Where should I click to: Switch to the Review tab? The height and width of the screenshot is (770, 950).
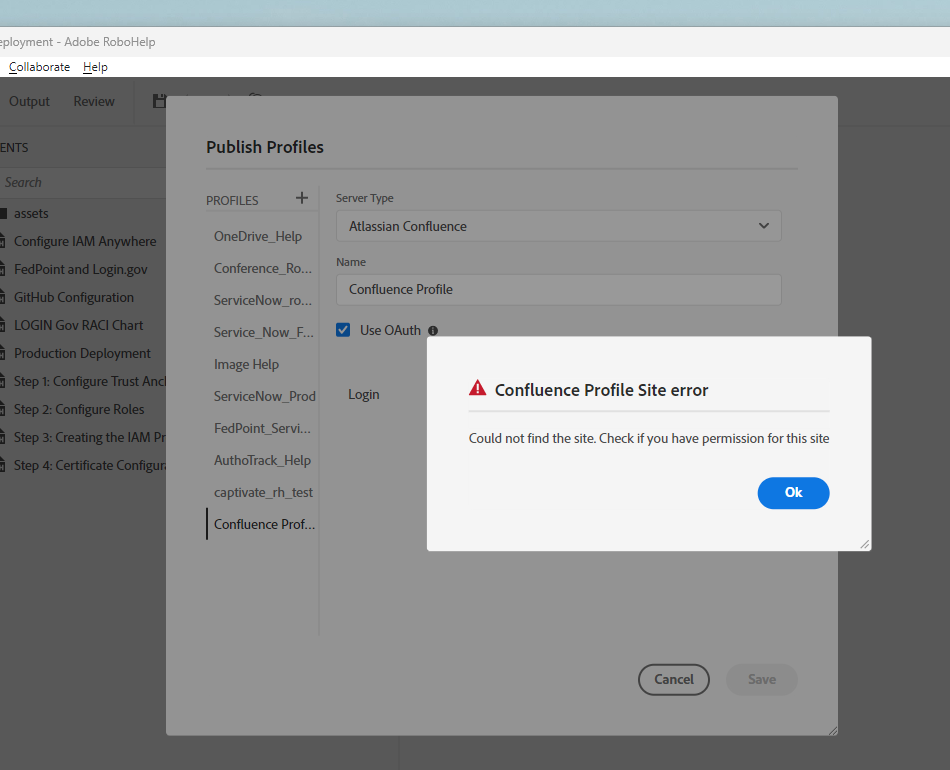click(x=94, y=101)
